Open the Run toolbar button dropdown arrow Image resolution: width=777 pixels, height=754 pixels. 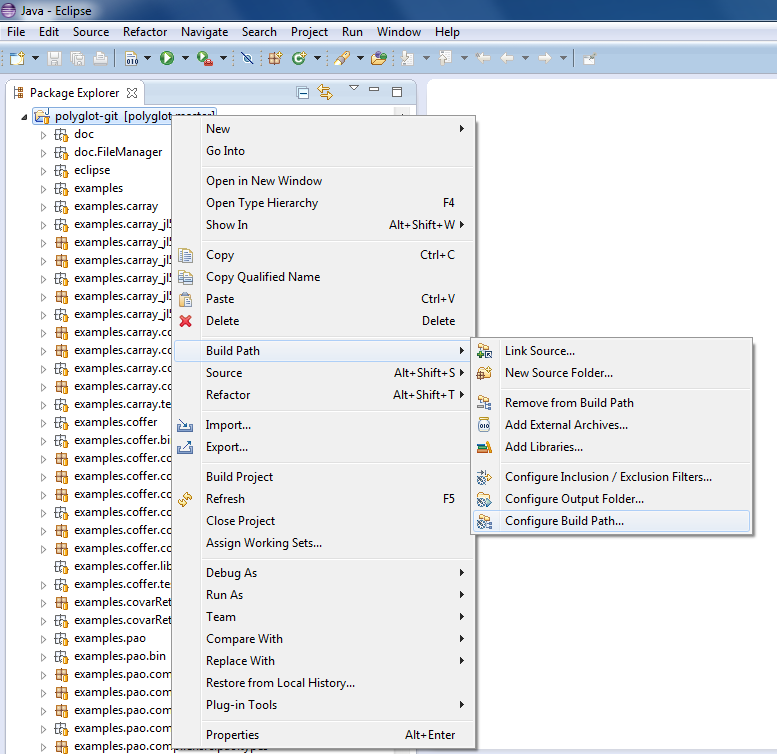(183, 59)
